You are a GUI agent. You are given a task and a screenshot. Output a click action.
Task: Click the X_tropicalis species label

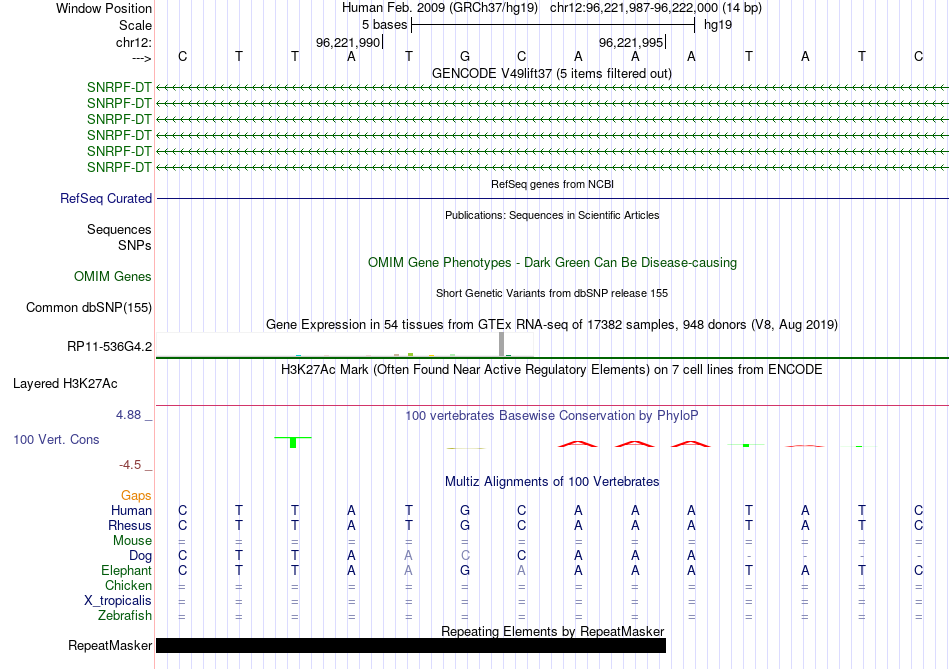point(118,601)
